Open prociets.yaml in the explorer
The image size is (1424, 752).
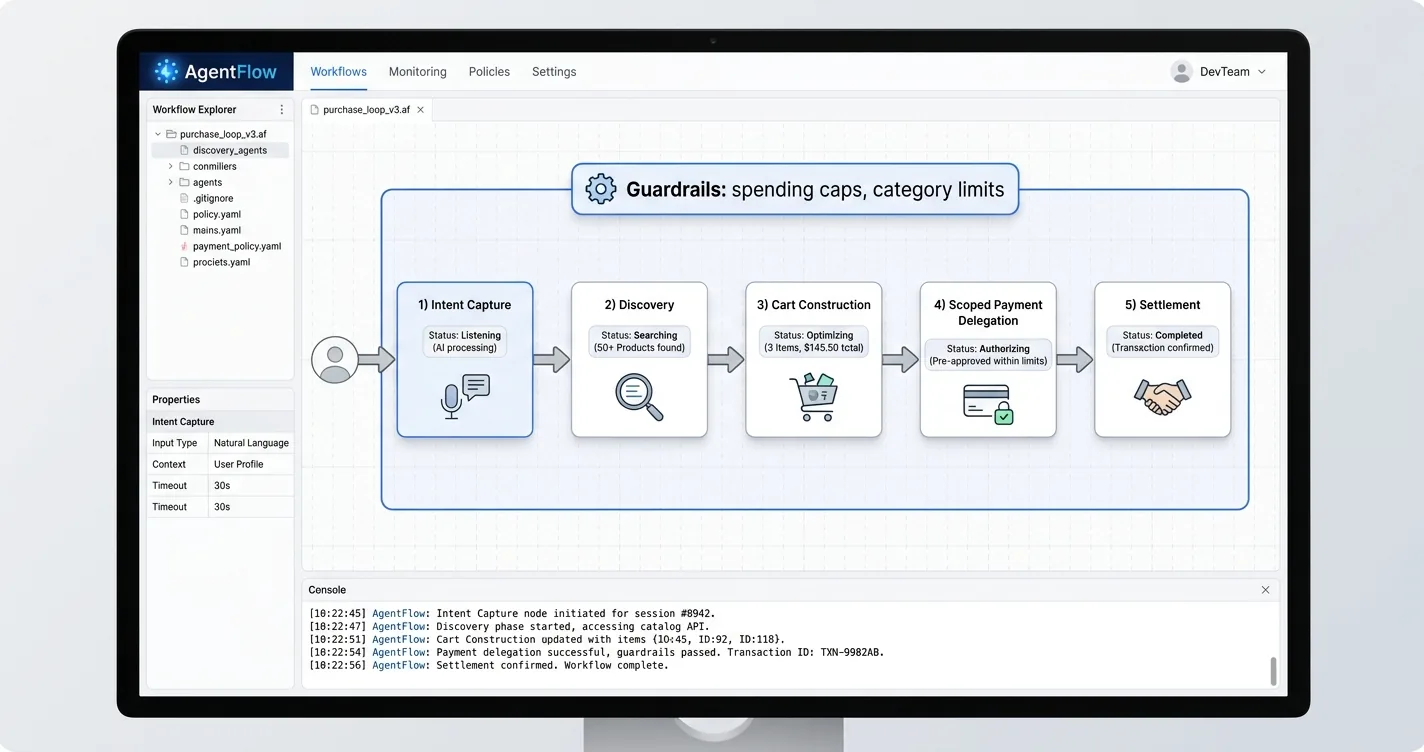pos(222,262)
